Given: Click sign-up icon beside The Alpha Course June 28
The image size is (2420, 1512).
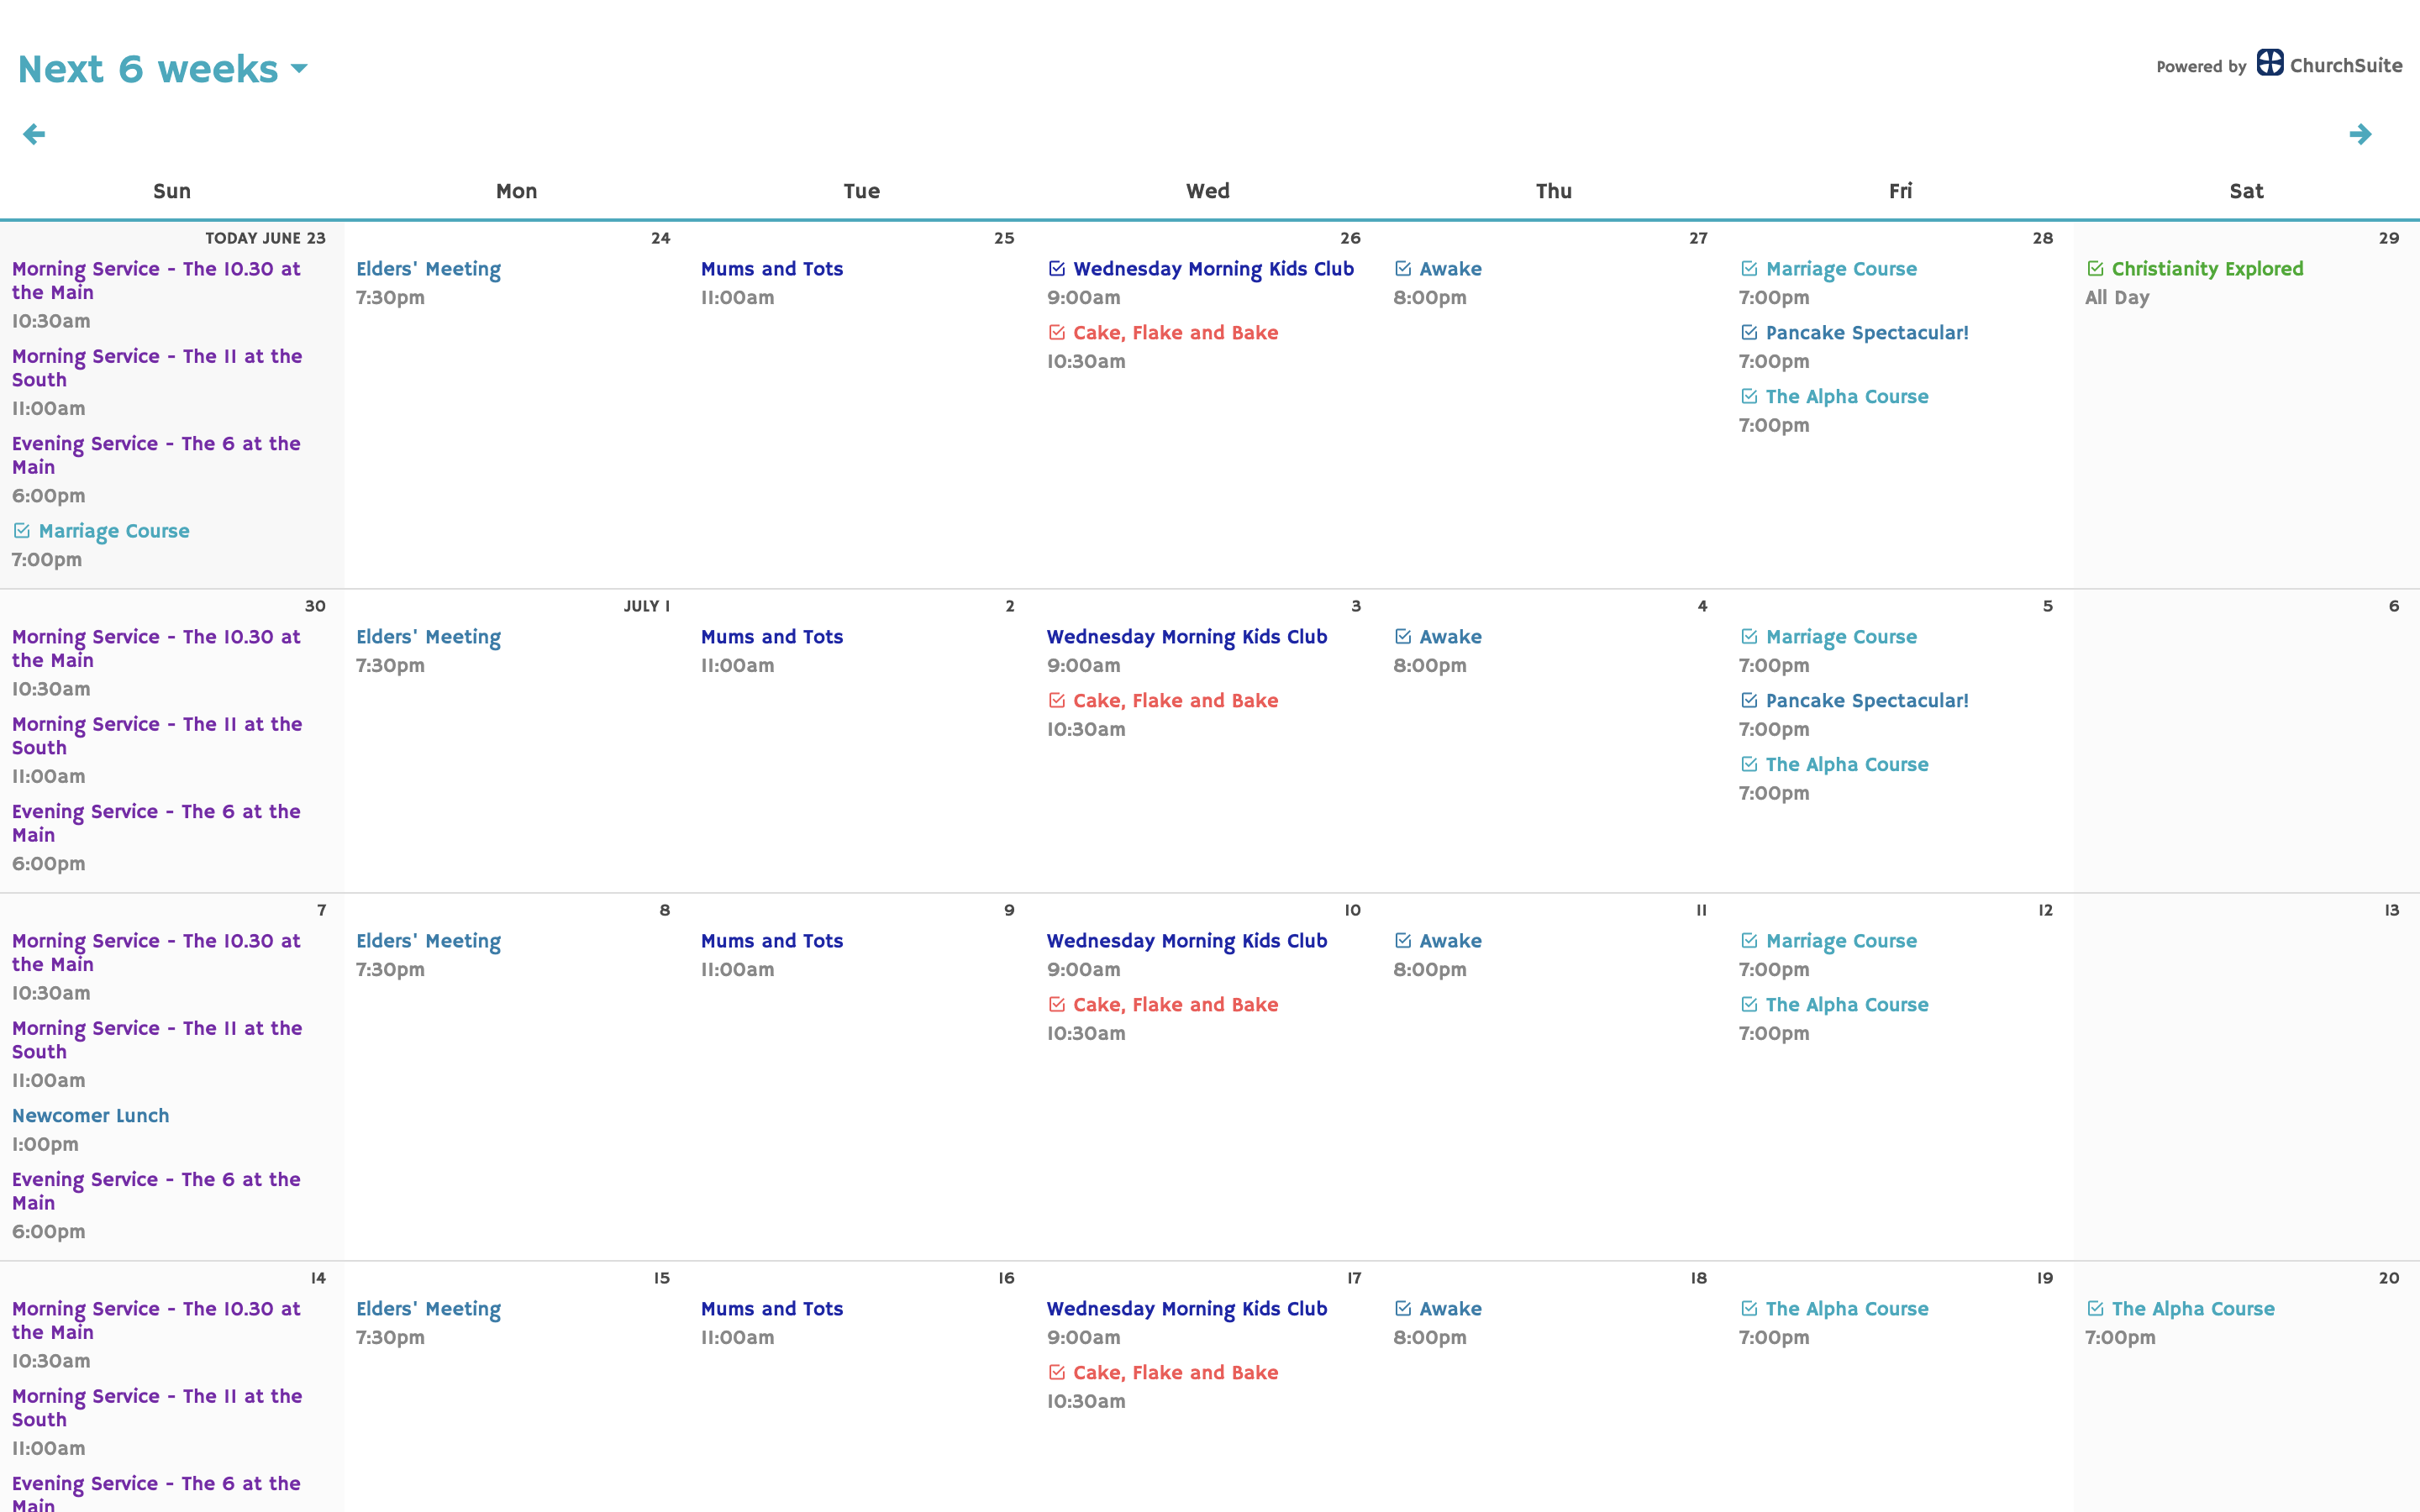Looking at the screenshot, I should tap(1749, 397).
